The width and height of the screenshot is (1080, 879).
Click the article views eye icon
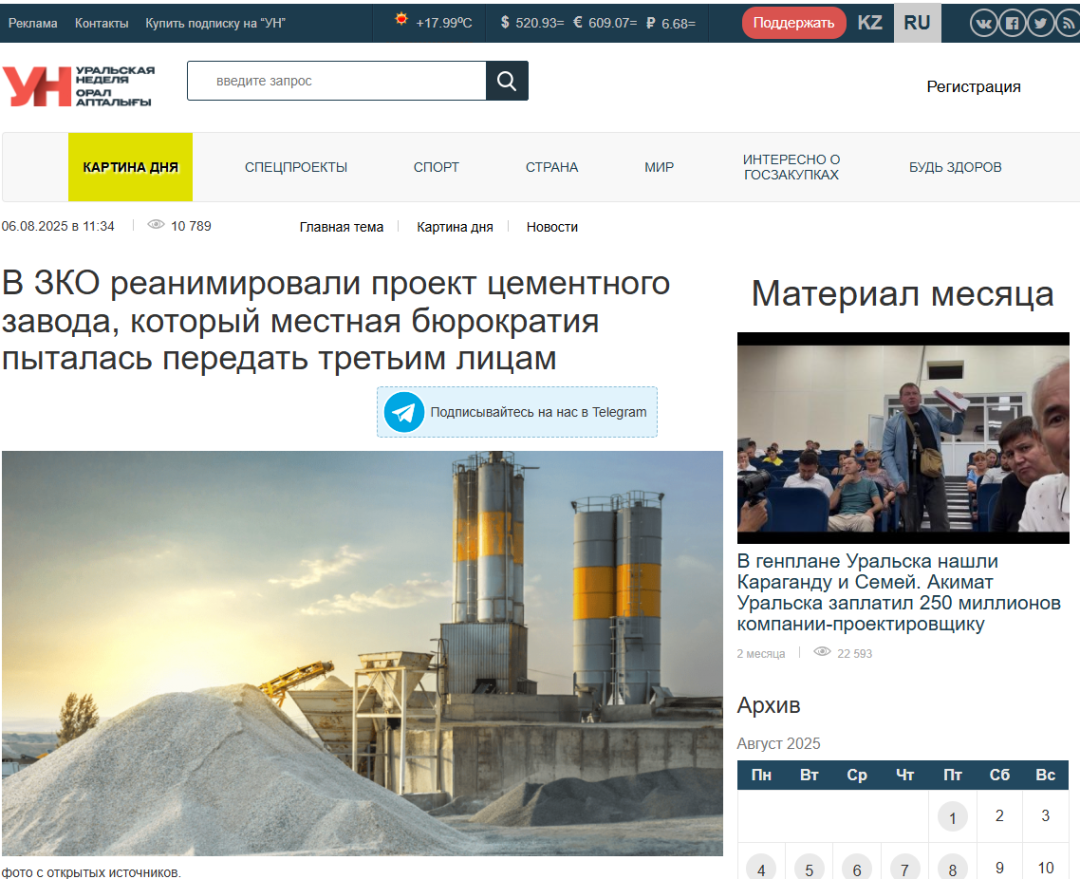click(x=156, y=225)
